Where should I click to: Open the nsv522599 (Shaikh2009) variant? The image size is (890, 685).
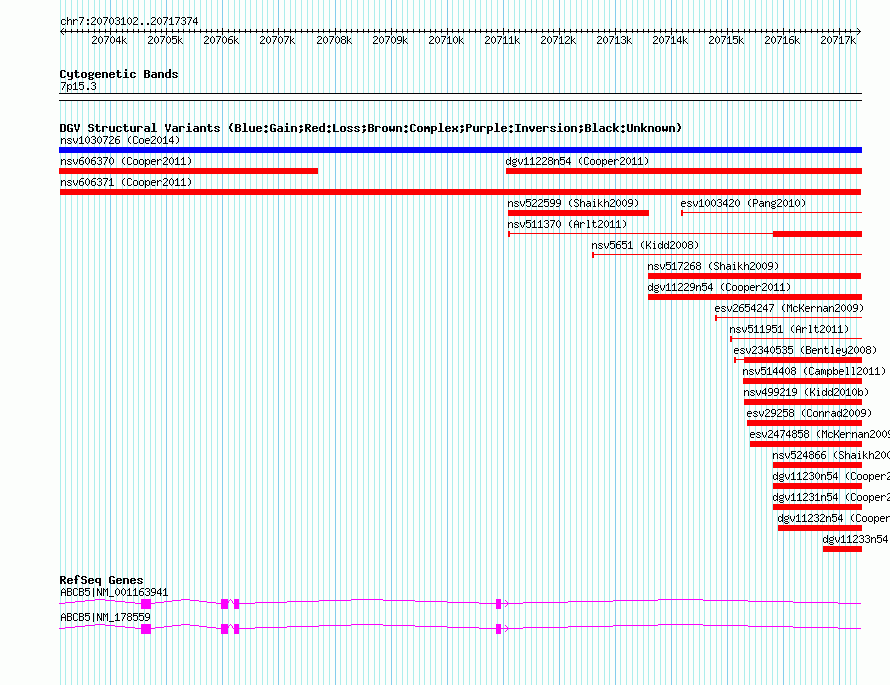click(x=573, y=203)
